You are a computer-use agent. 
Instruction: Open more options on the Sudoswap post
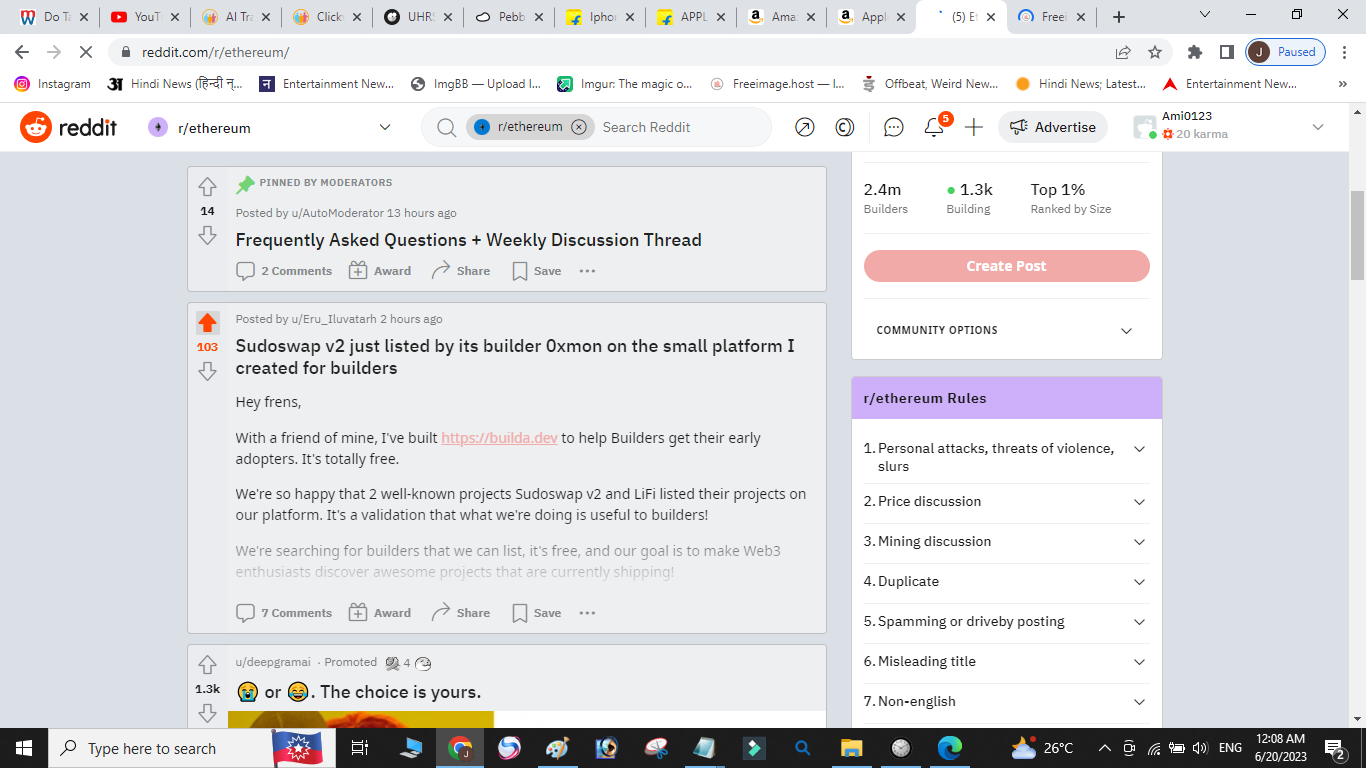coord(587,613)
